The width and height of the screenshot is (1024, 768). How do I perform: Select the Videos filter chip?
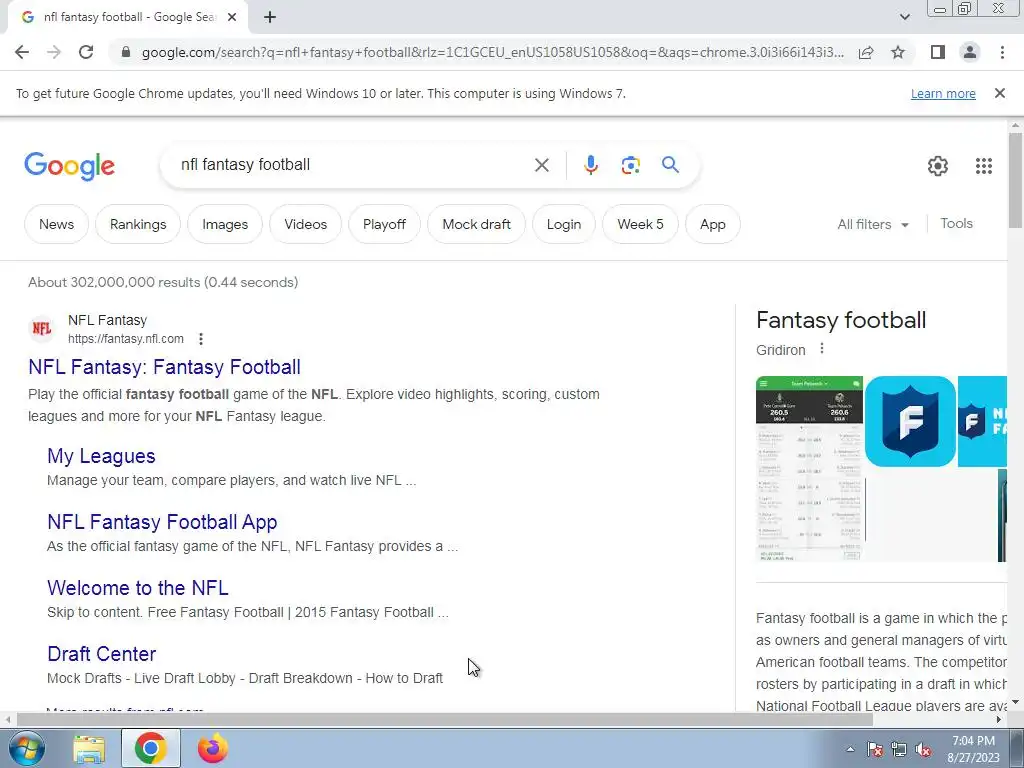[x=306, y=224]
